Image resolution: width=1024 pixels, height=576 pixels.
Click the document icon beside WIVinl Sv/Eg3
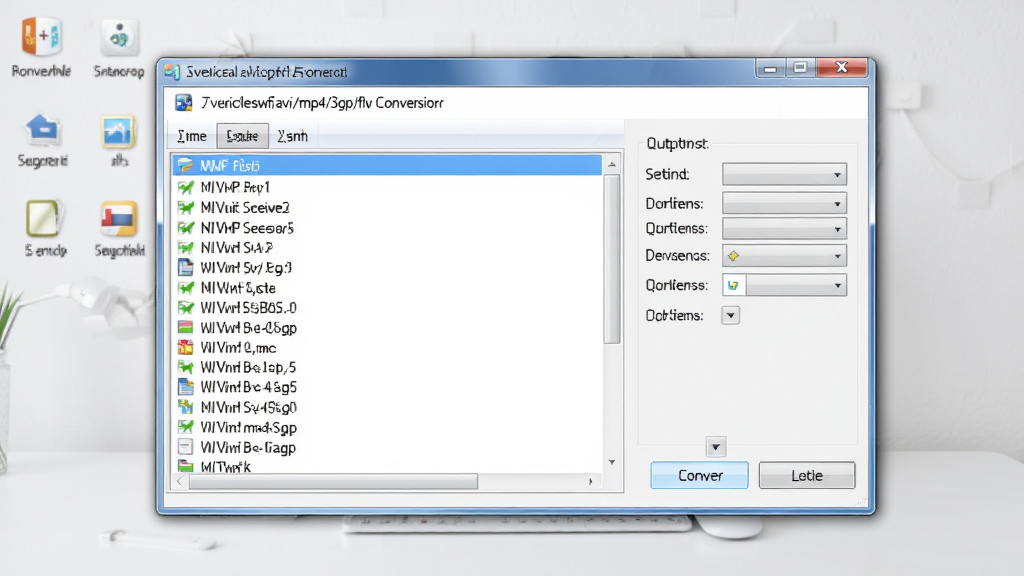click(x=185, y=267)
